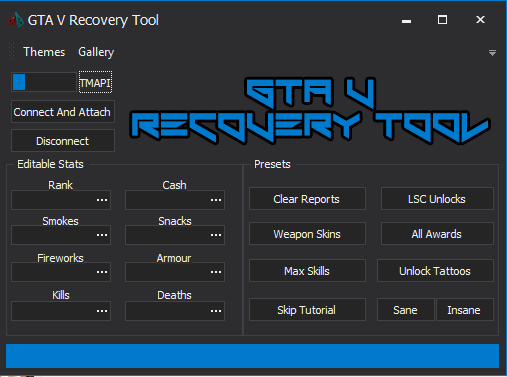The width and height of the screenshot is (507, 377).
Task: Toggle the TMAPI switch
Action: point(44,82)
